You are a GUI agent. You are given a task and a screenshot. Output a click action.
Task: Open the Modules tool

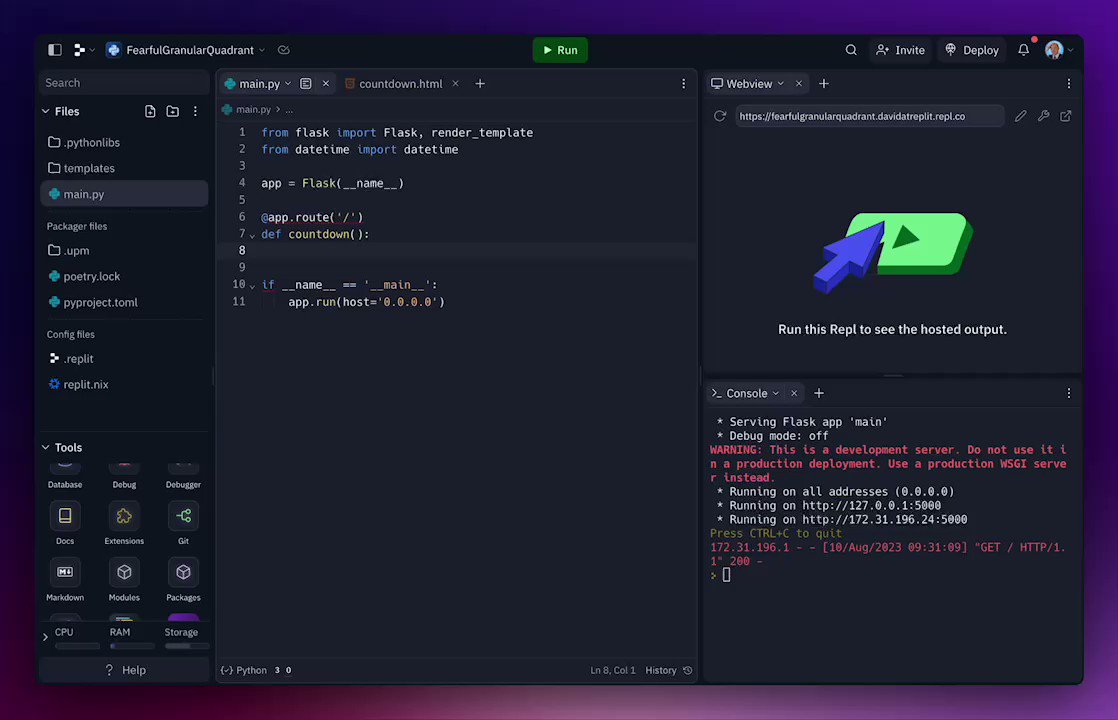(x=124, y=579)
